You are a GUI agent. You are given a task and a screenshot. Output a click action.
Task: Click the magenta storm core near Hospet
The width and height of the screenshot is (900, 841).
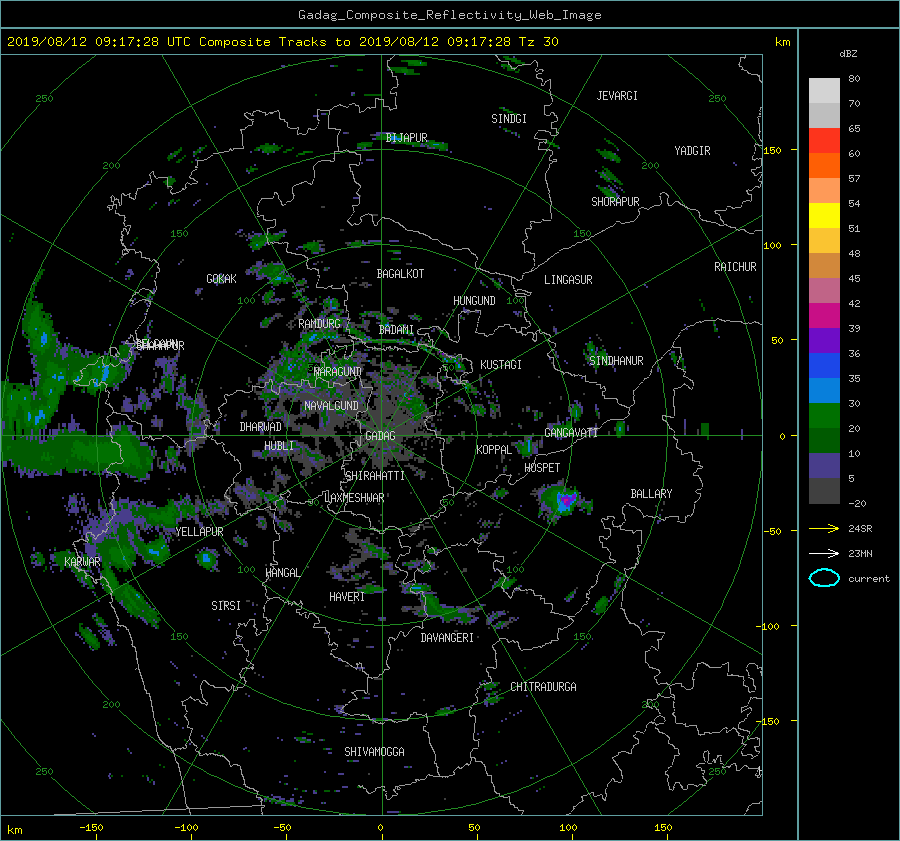point(567,500)
